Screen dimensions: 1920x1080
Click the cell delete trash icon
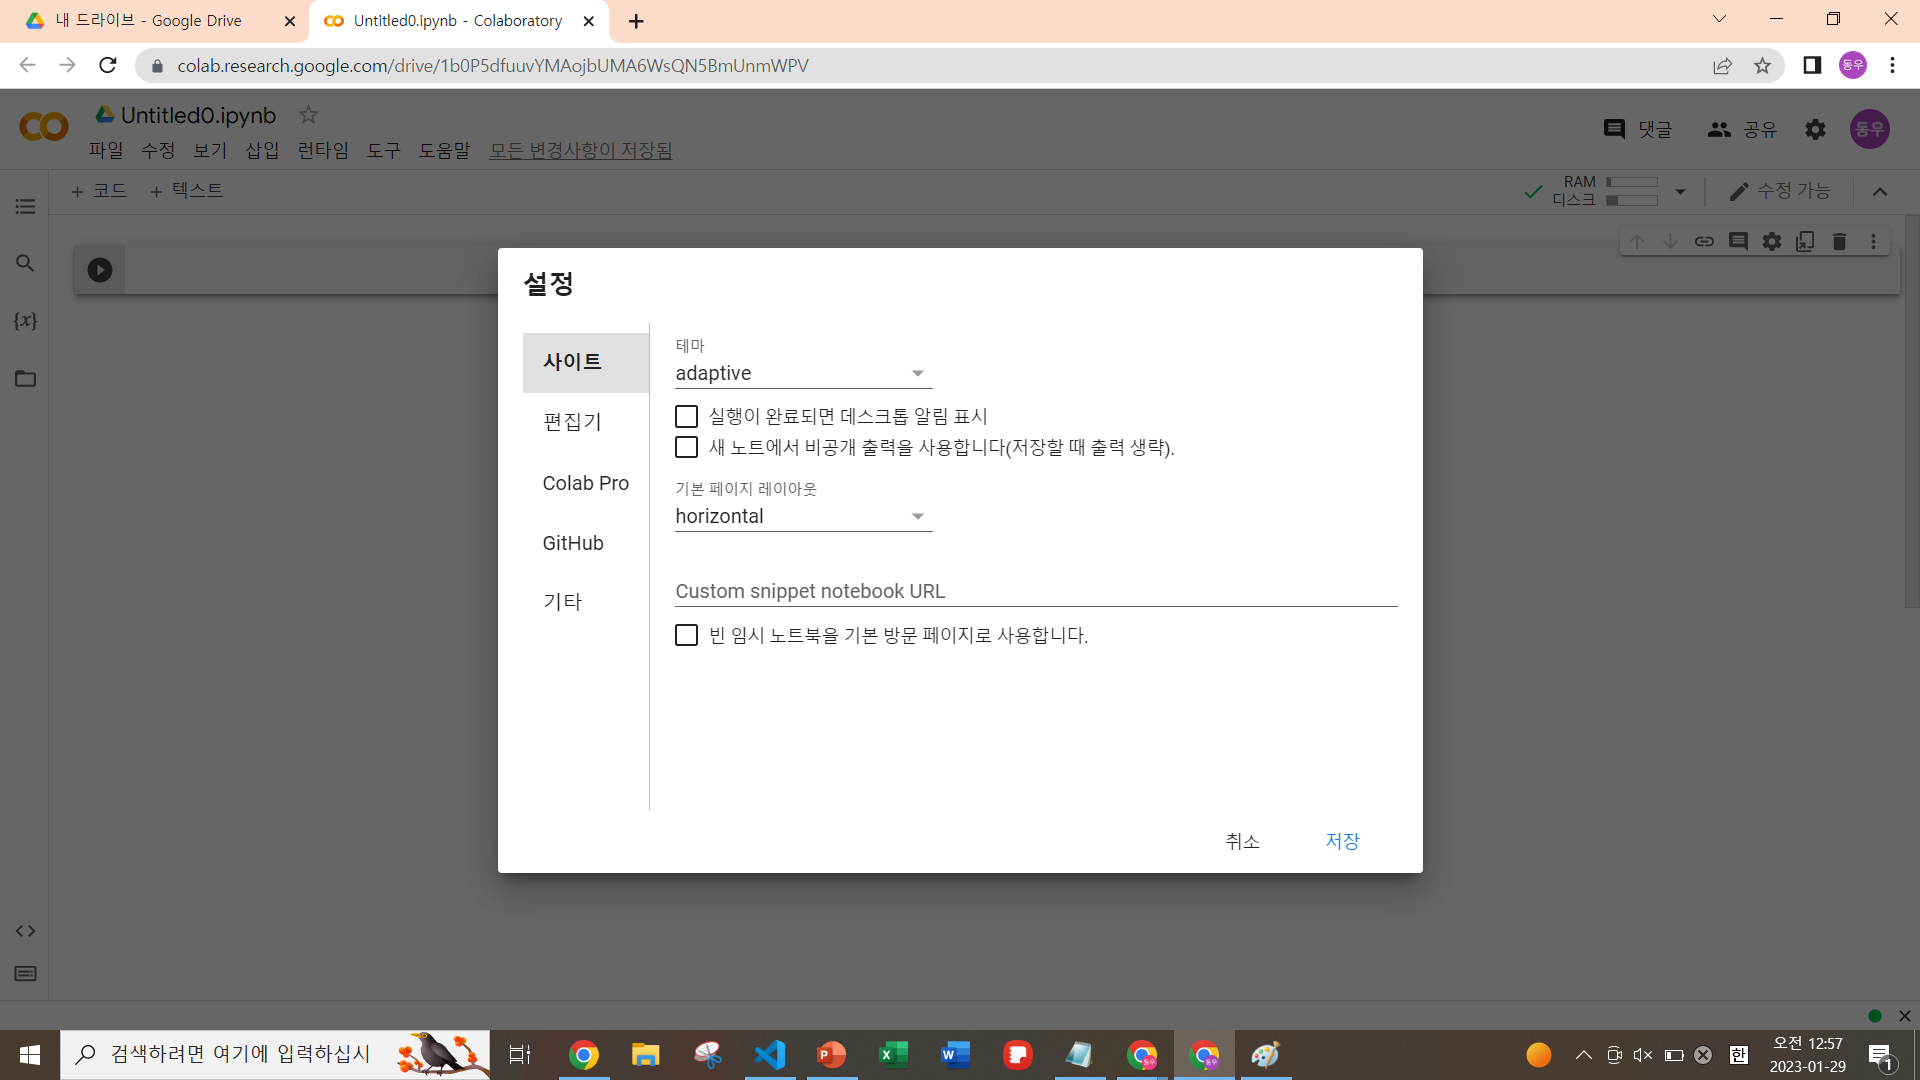point(1839,242)
